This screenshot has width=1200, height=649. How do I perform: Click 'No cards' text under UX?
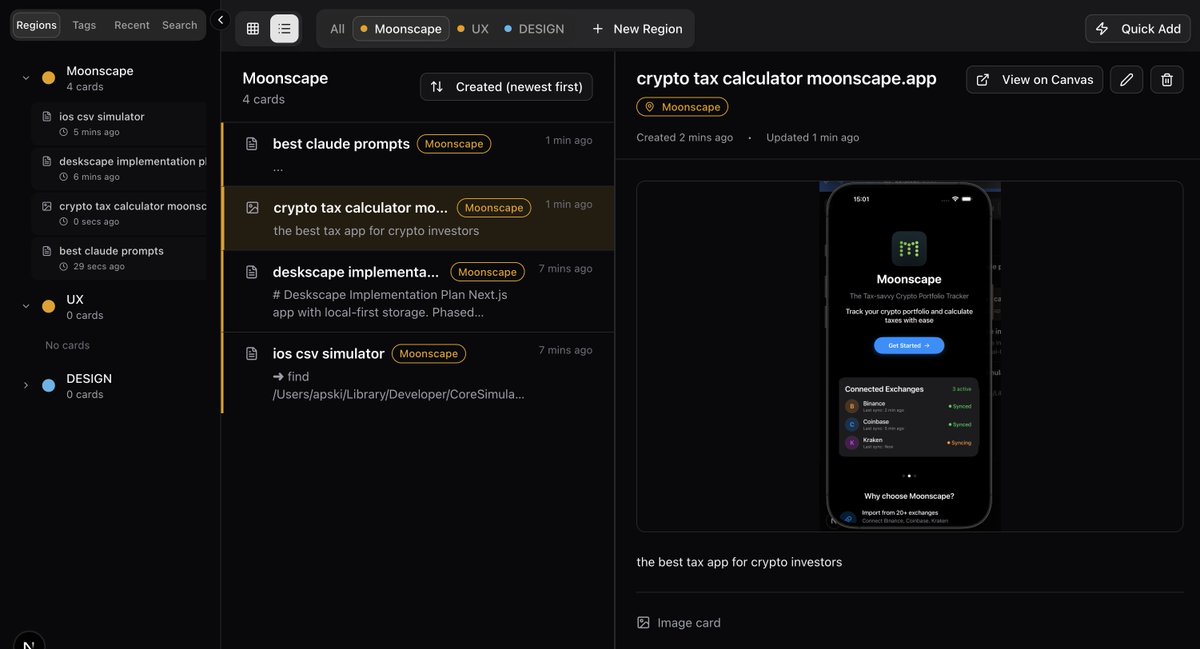pyautogui.click(x=67, y=345)
